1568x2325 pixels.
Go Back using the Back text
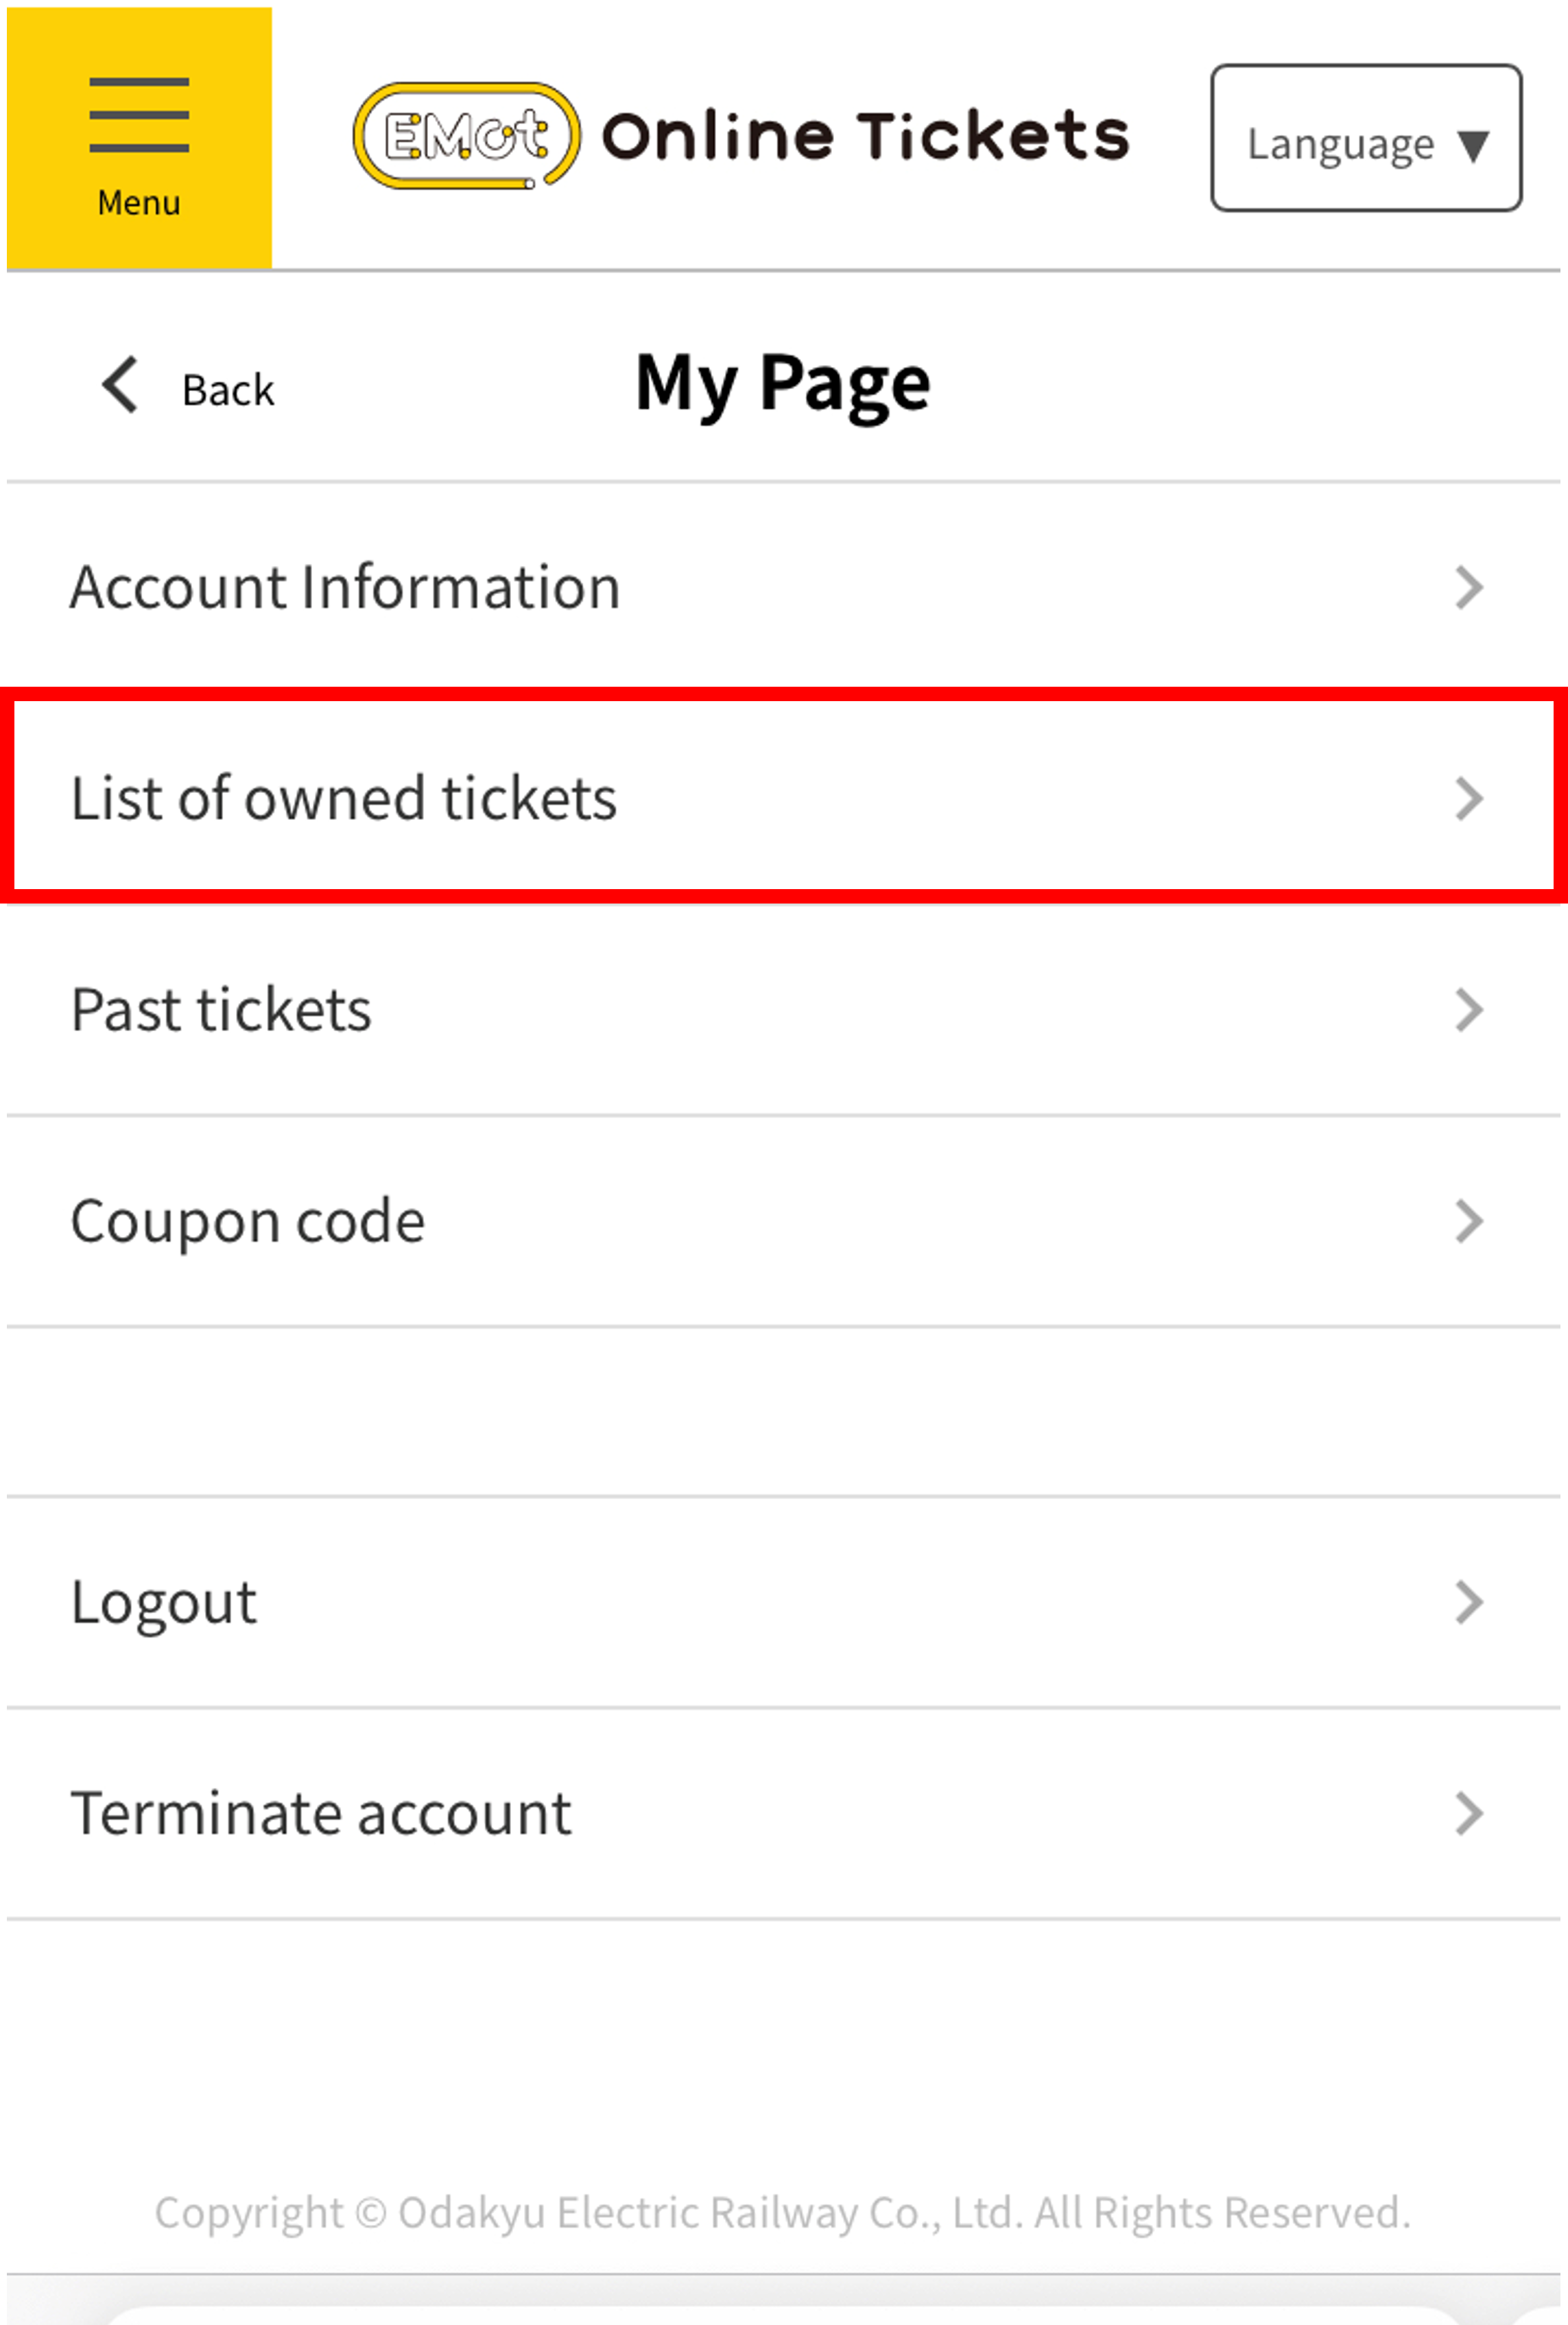(x=228, y=390)
